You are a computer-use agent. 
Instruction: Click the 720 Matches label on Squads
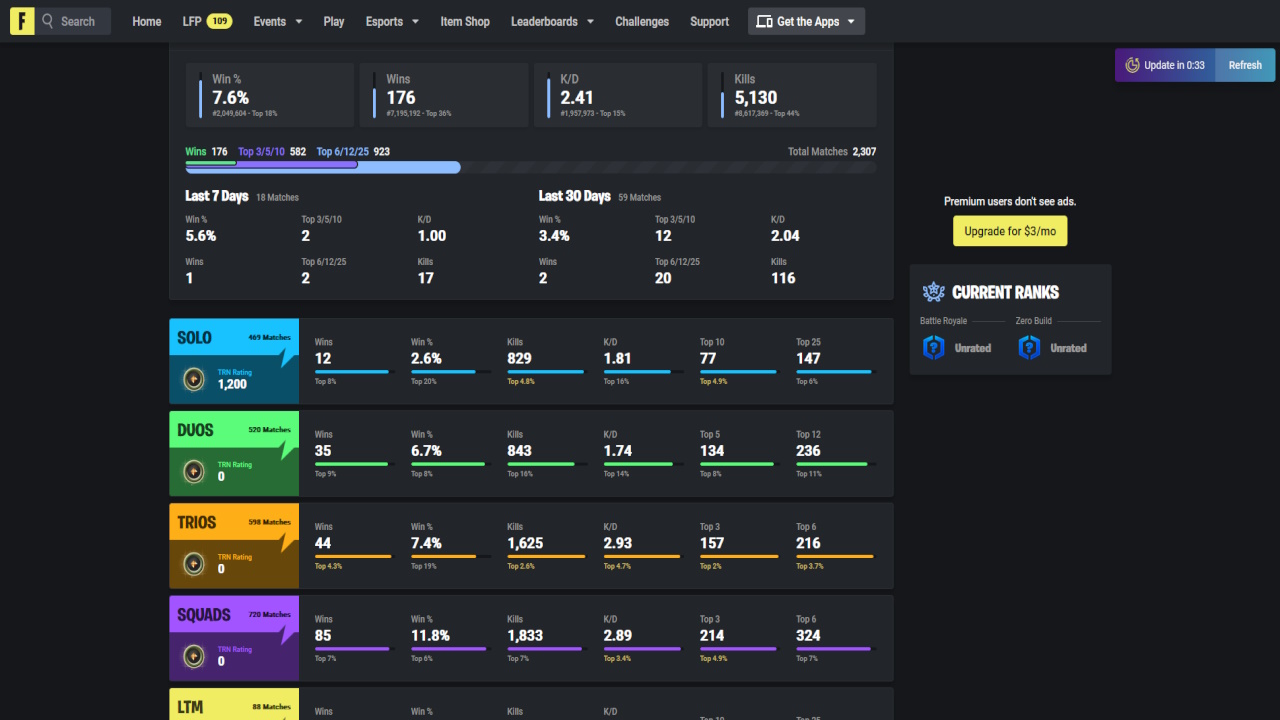pyautogui.click(x=269, y=614)
